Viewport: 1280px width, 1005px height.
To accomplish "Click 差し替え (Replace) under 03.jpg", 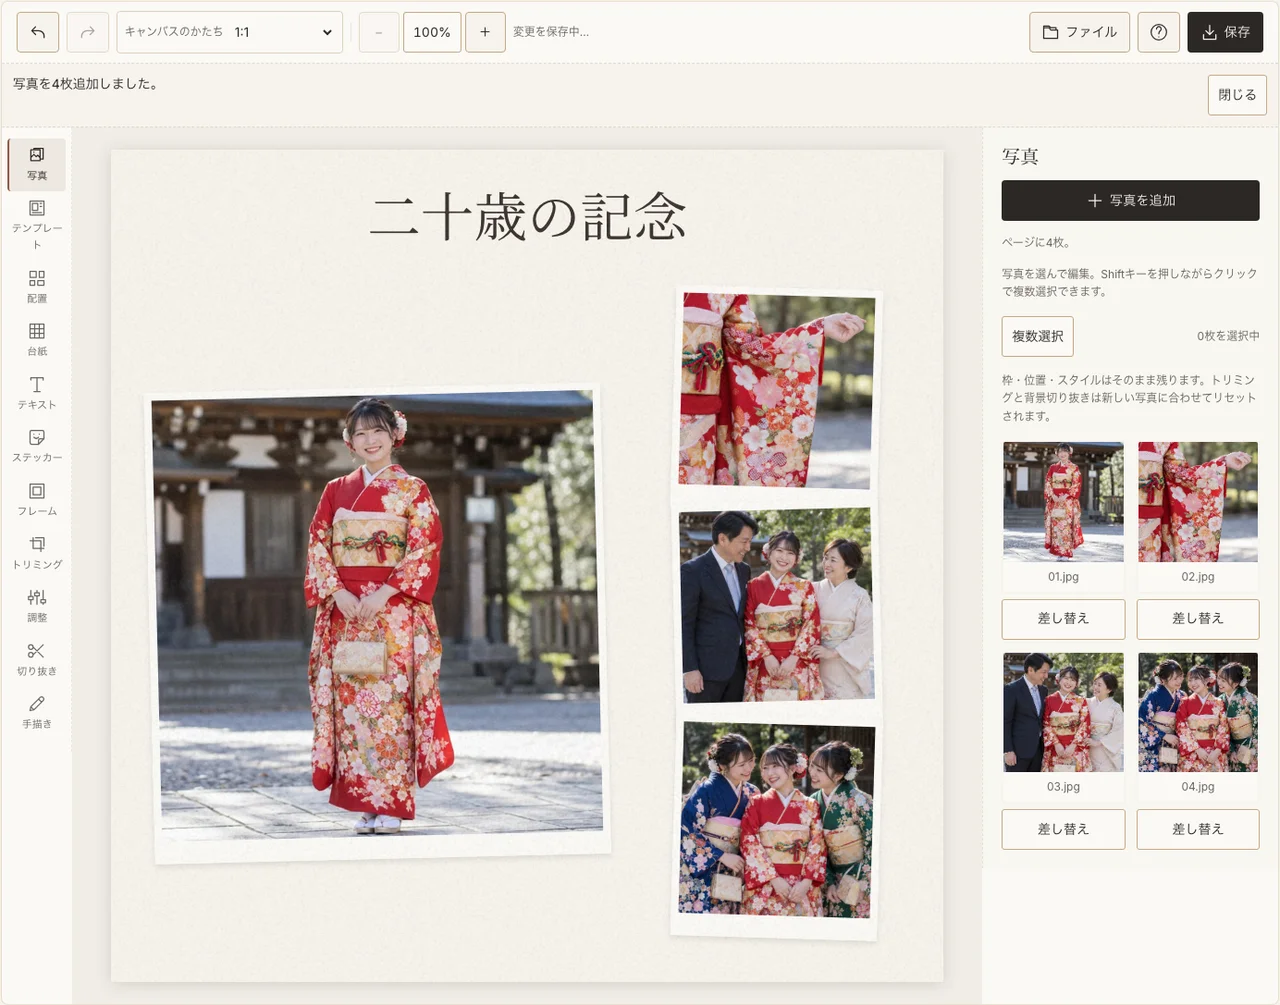I will (1064, 829).
